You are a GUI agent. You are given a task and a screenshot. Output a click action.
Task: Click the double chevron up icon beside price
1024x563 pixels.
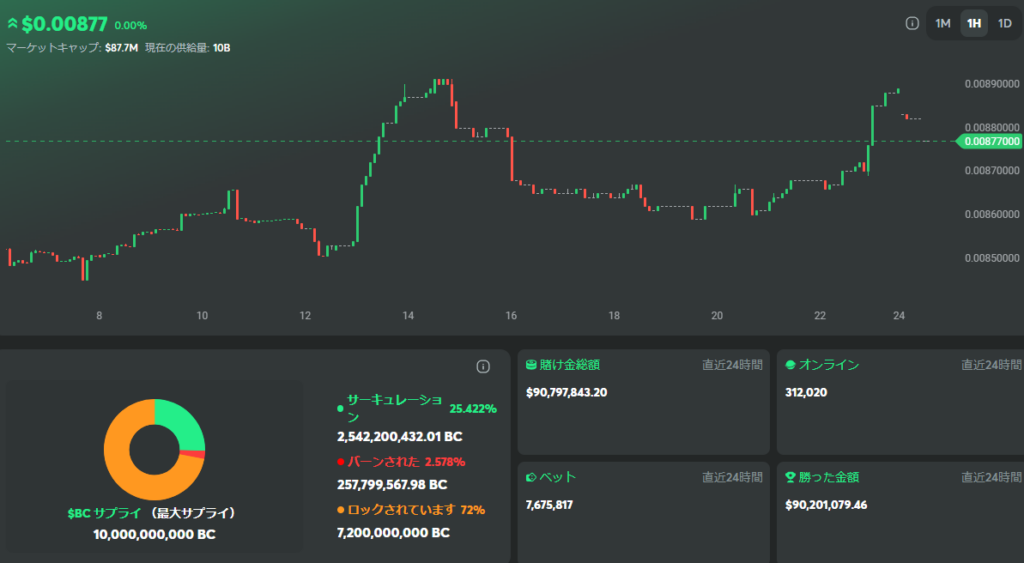[x=13, y=23]
